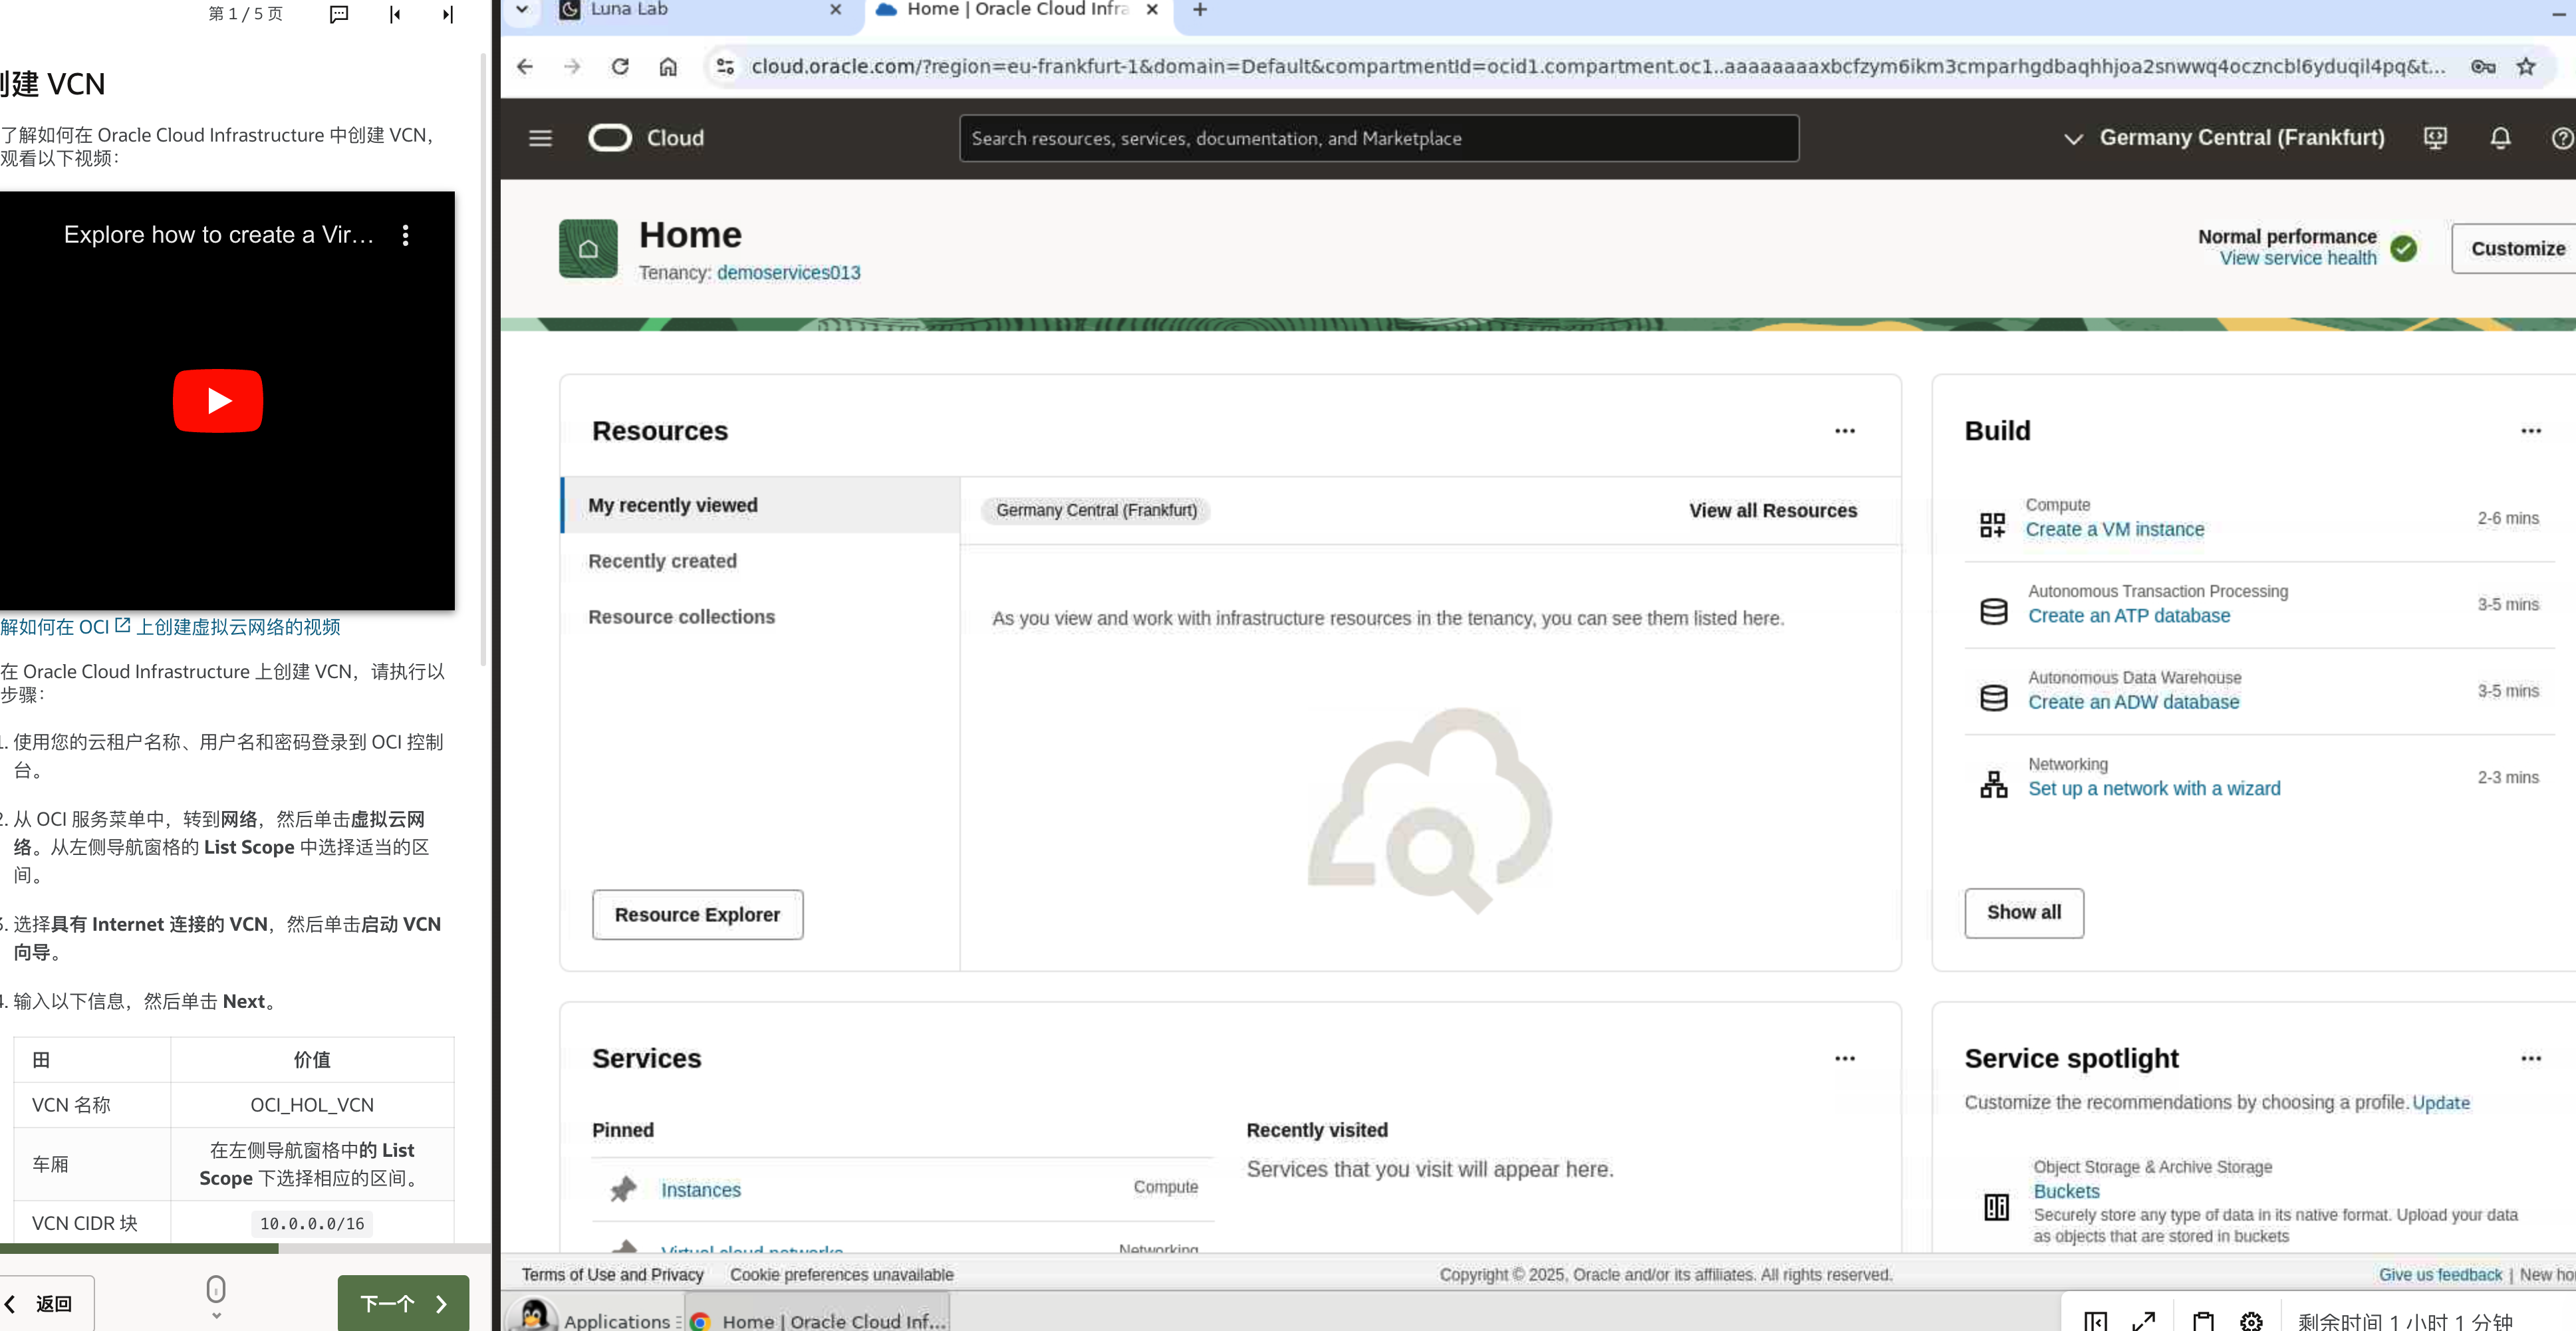This screenshot has height=1331, width=2576.
Task: Click the Customize button
Action: 2516,248
